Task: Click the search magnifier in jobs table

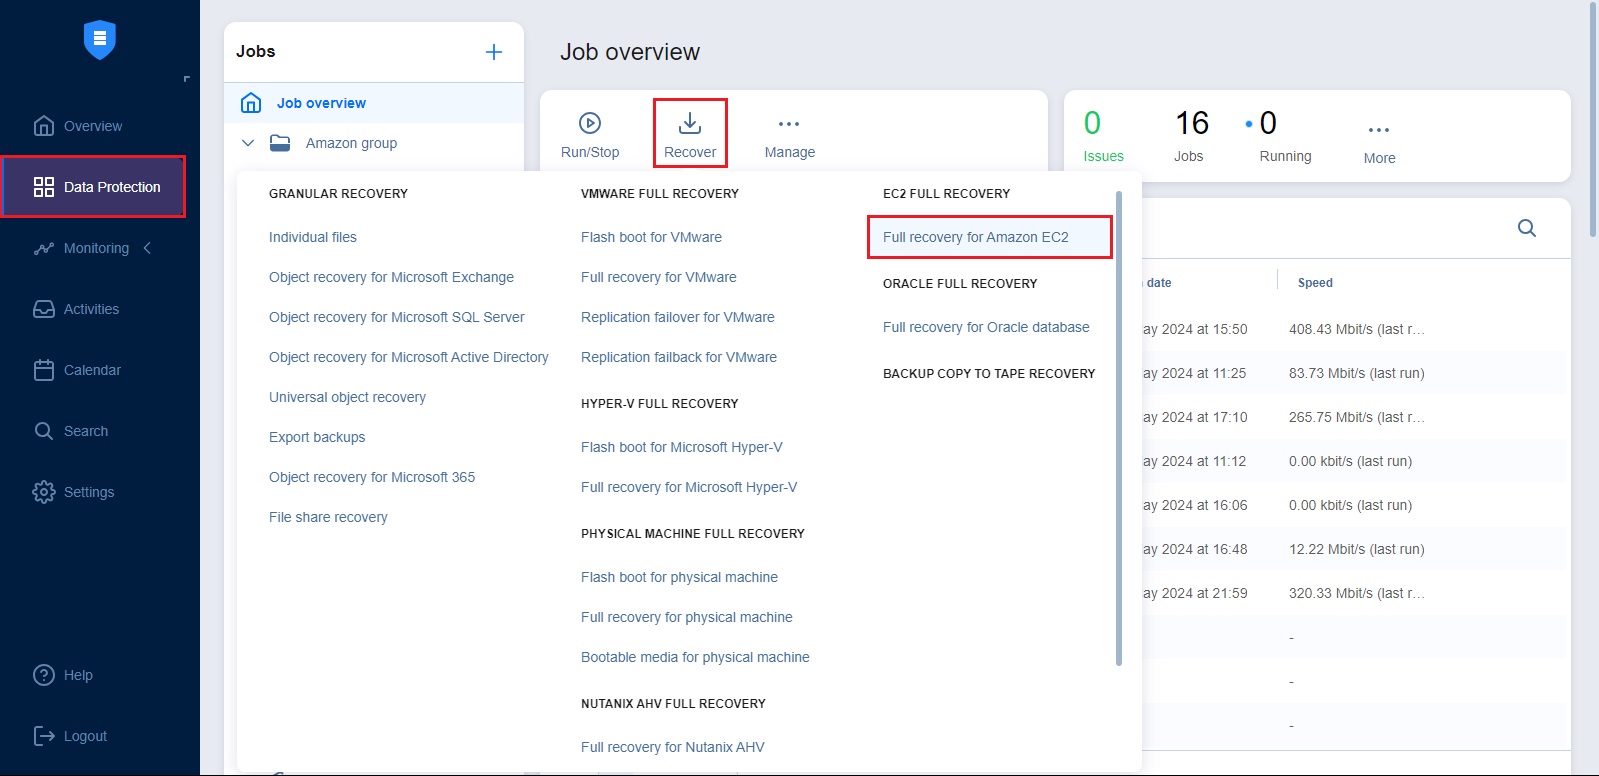Action: [x=1526, y=228]
